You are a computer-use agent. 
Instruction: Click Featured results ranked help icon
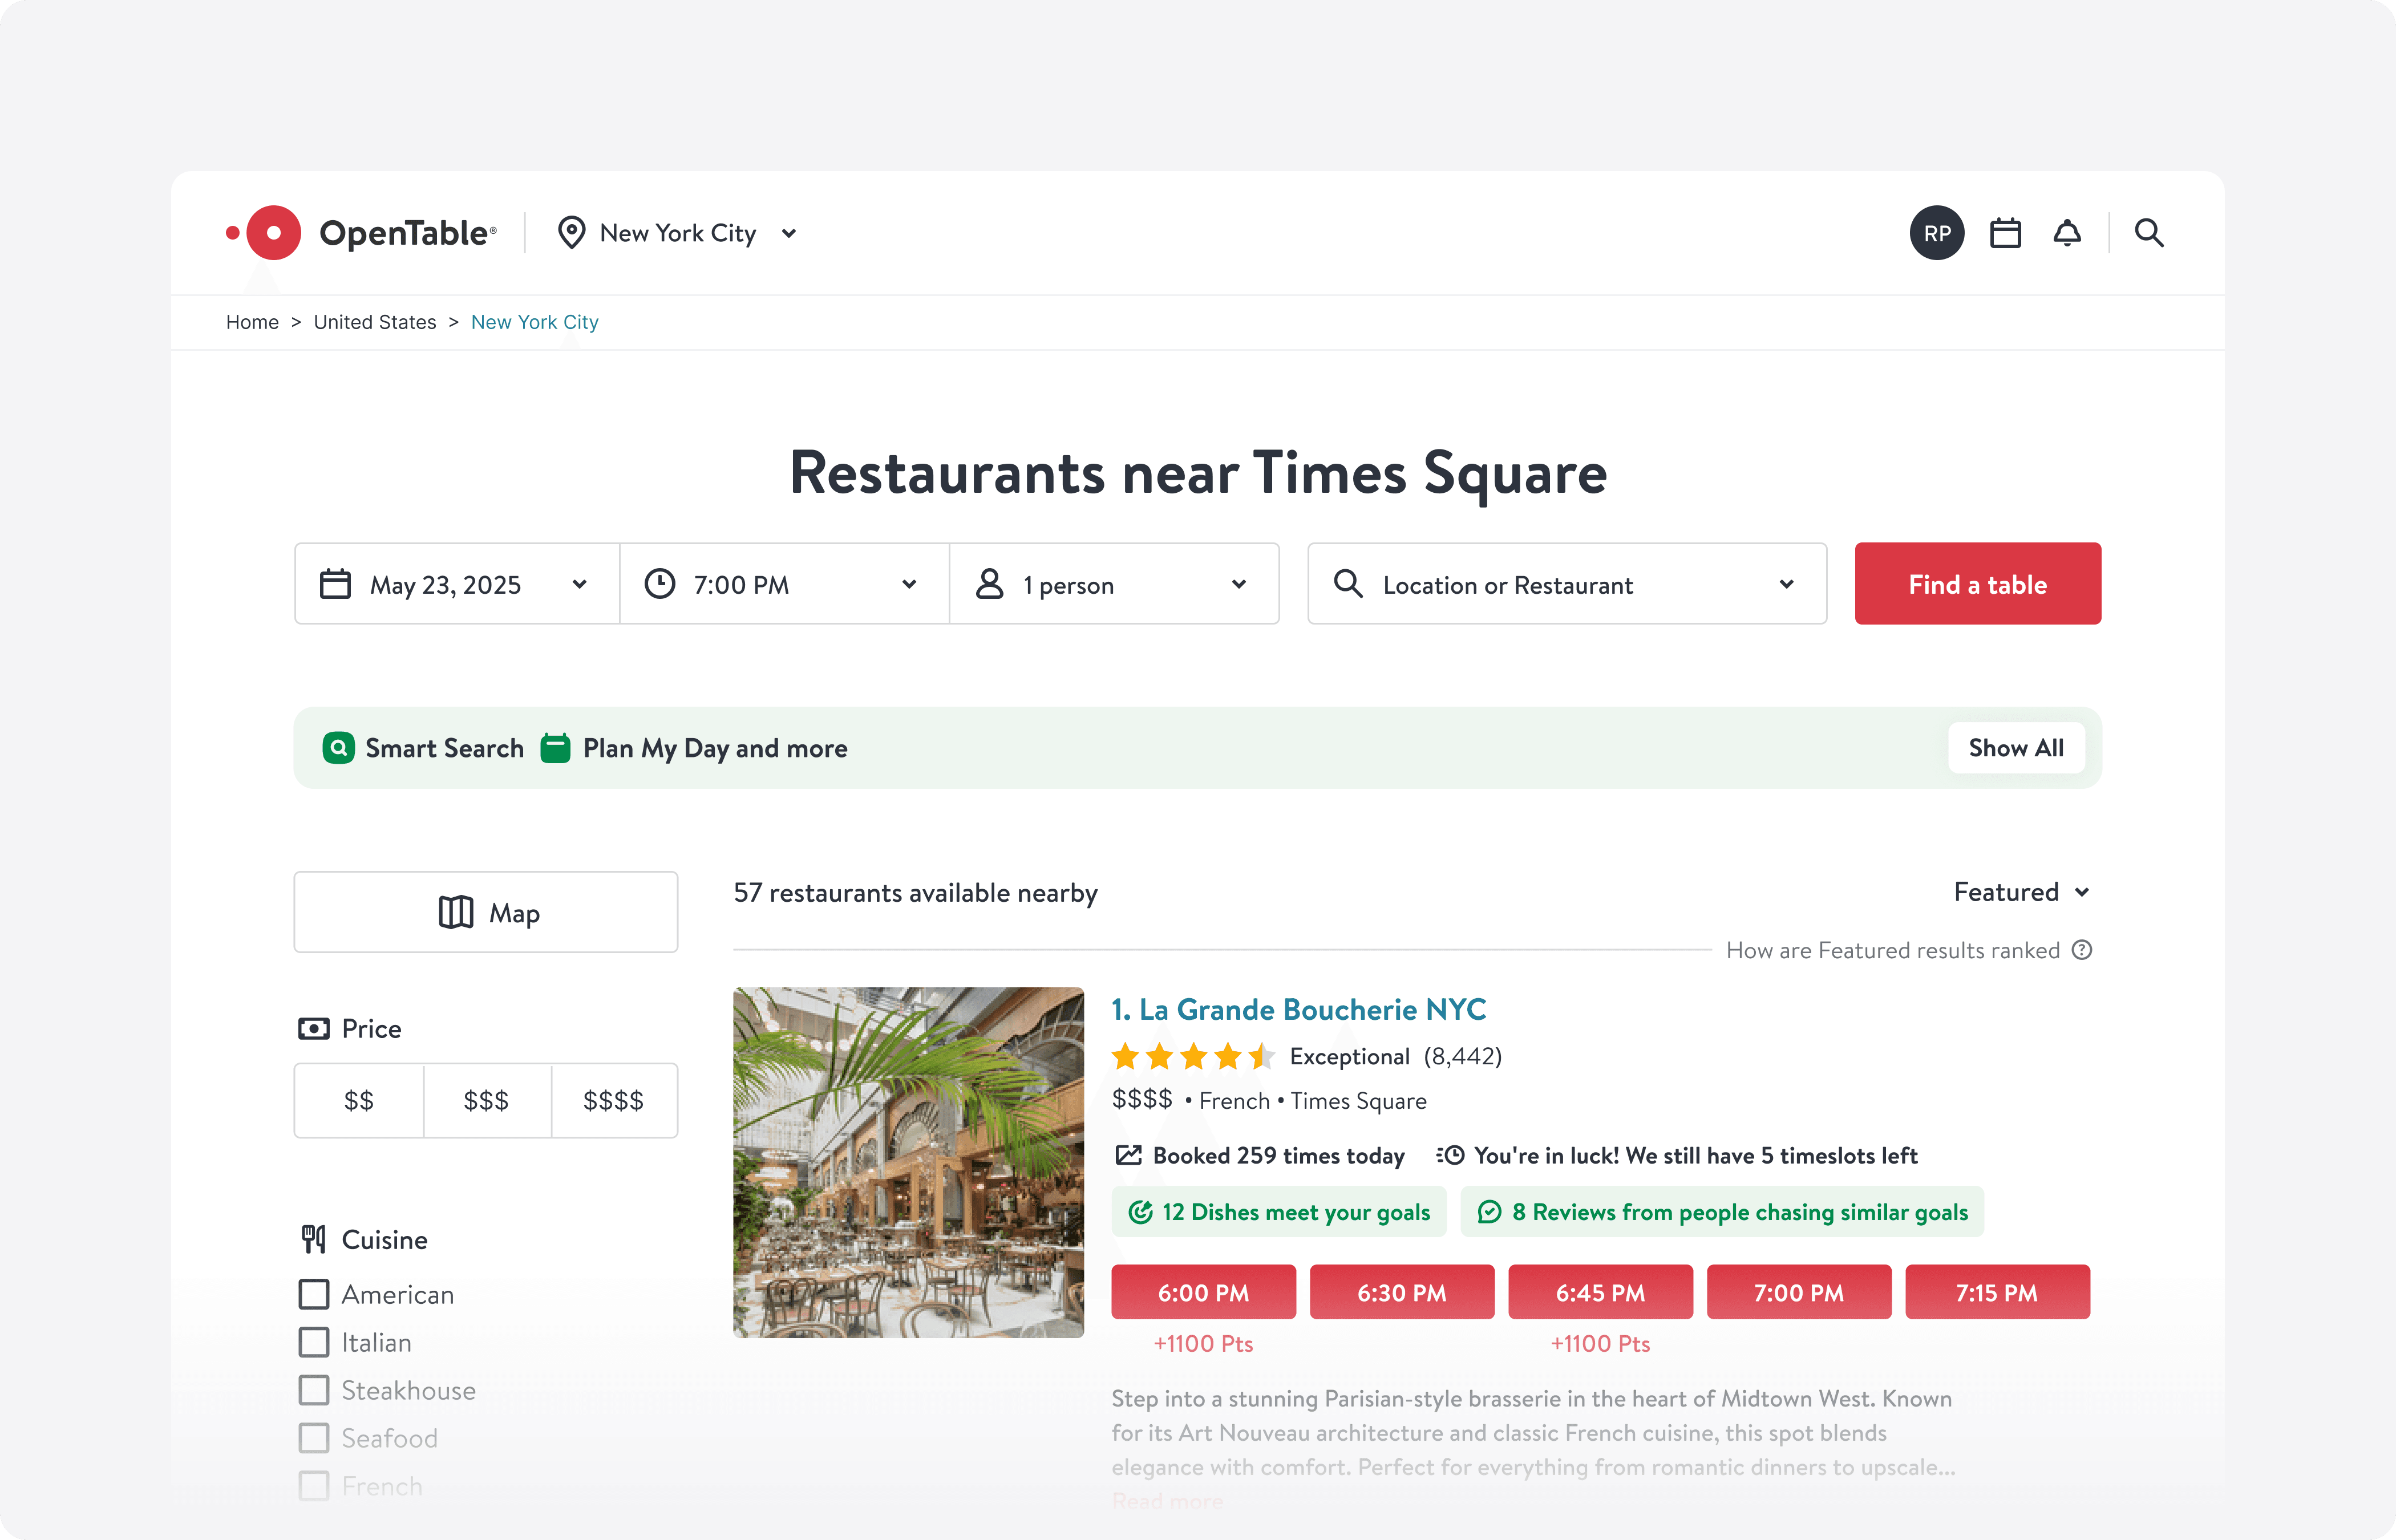pyautogui.click(x=2082, y=950)
